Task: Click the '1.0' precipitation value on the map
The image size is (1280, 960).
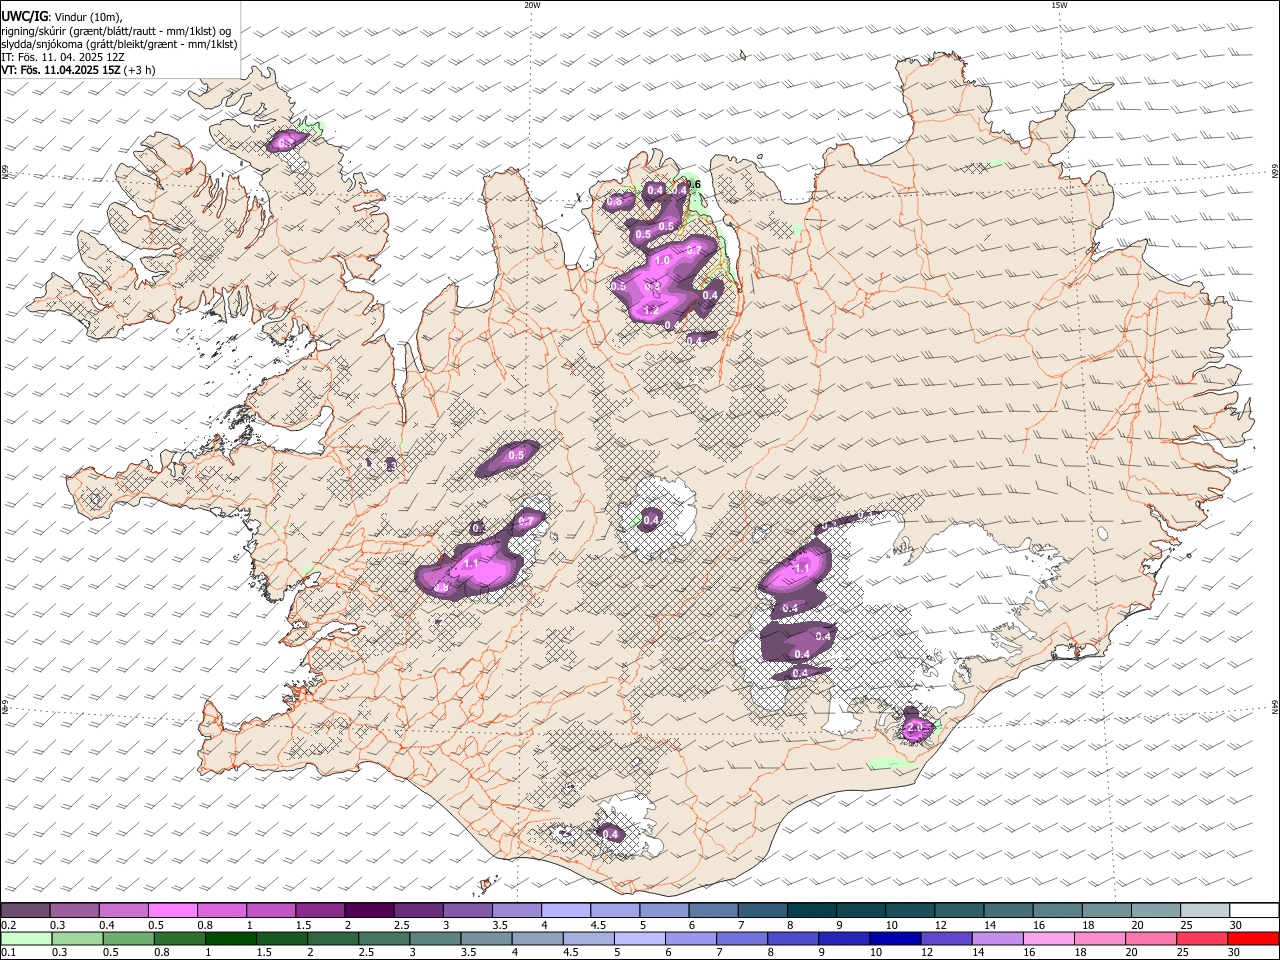Action: tap(661, 261)
